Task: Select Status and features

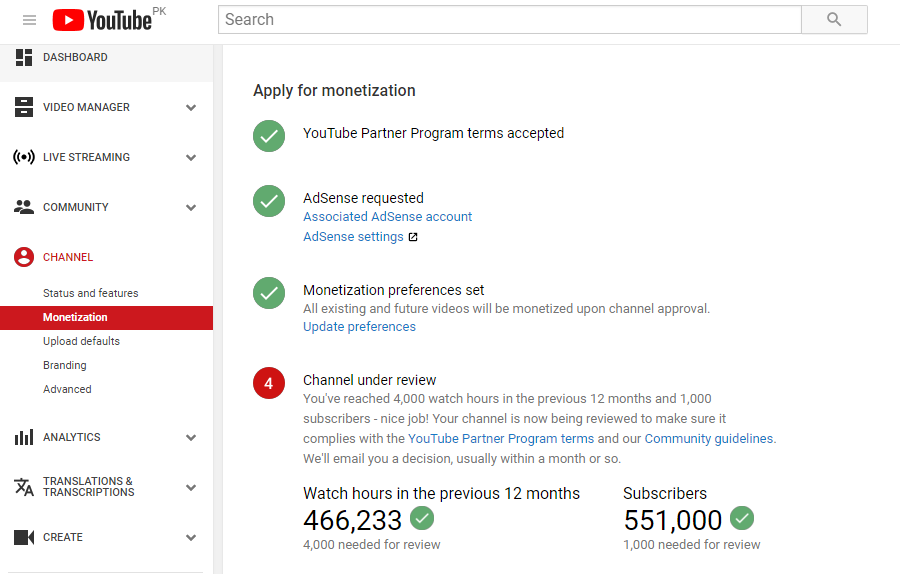Action: pos(91,293)
